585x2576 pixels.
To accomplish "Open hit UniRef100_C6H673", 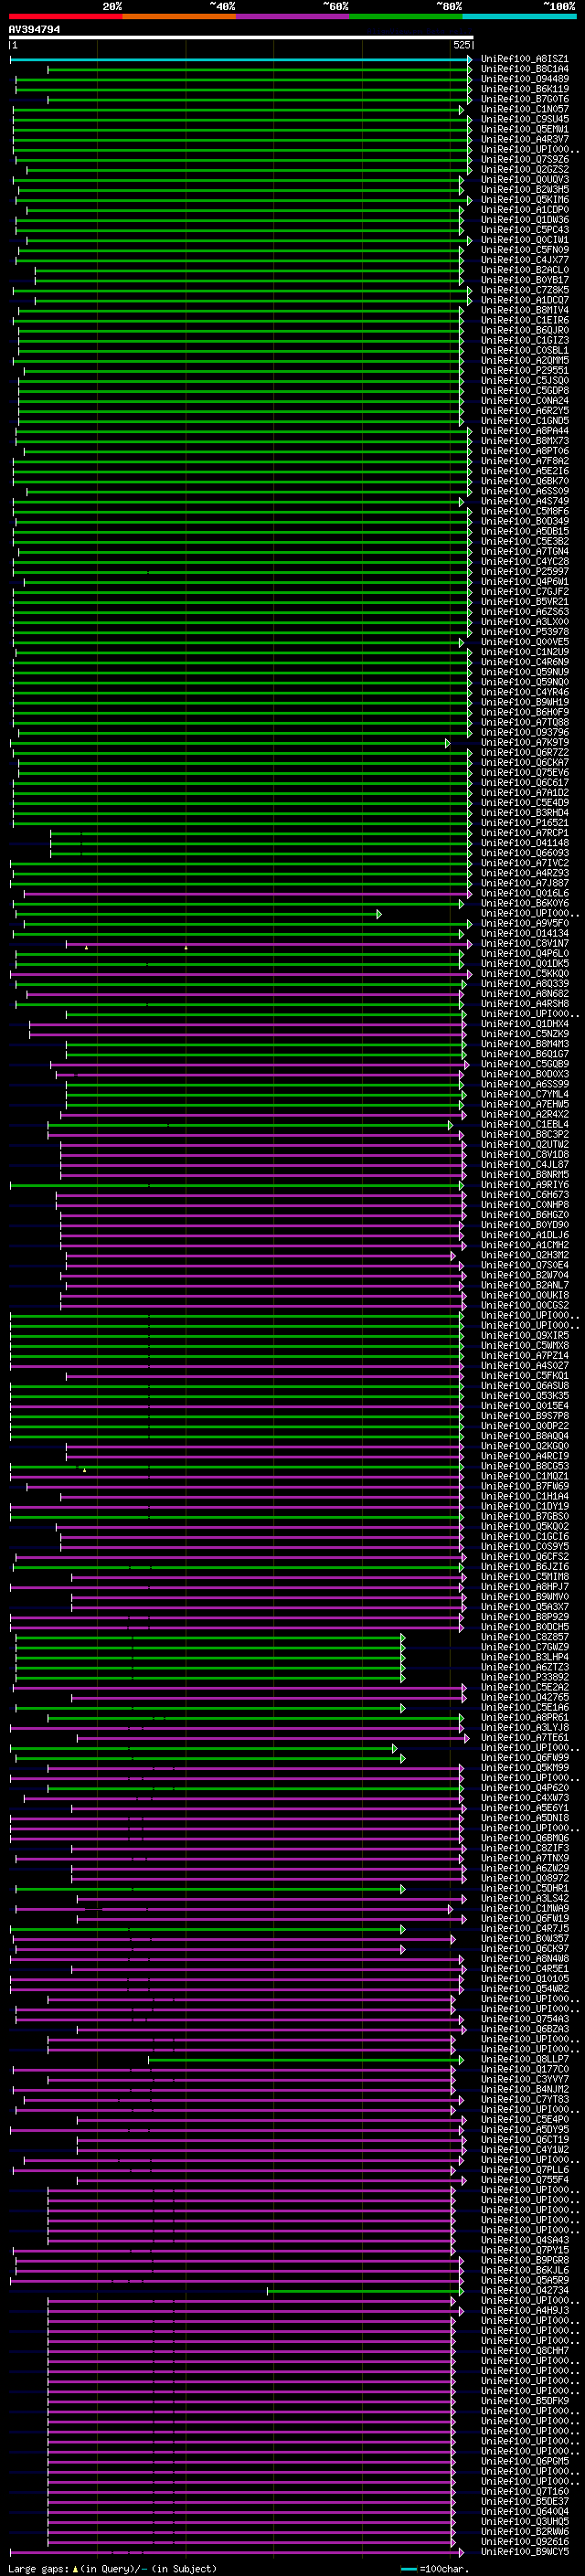I will (525, 1195).
